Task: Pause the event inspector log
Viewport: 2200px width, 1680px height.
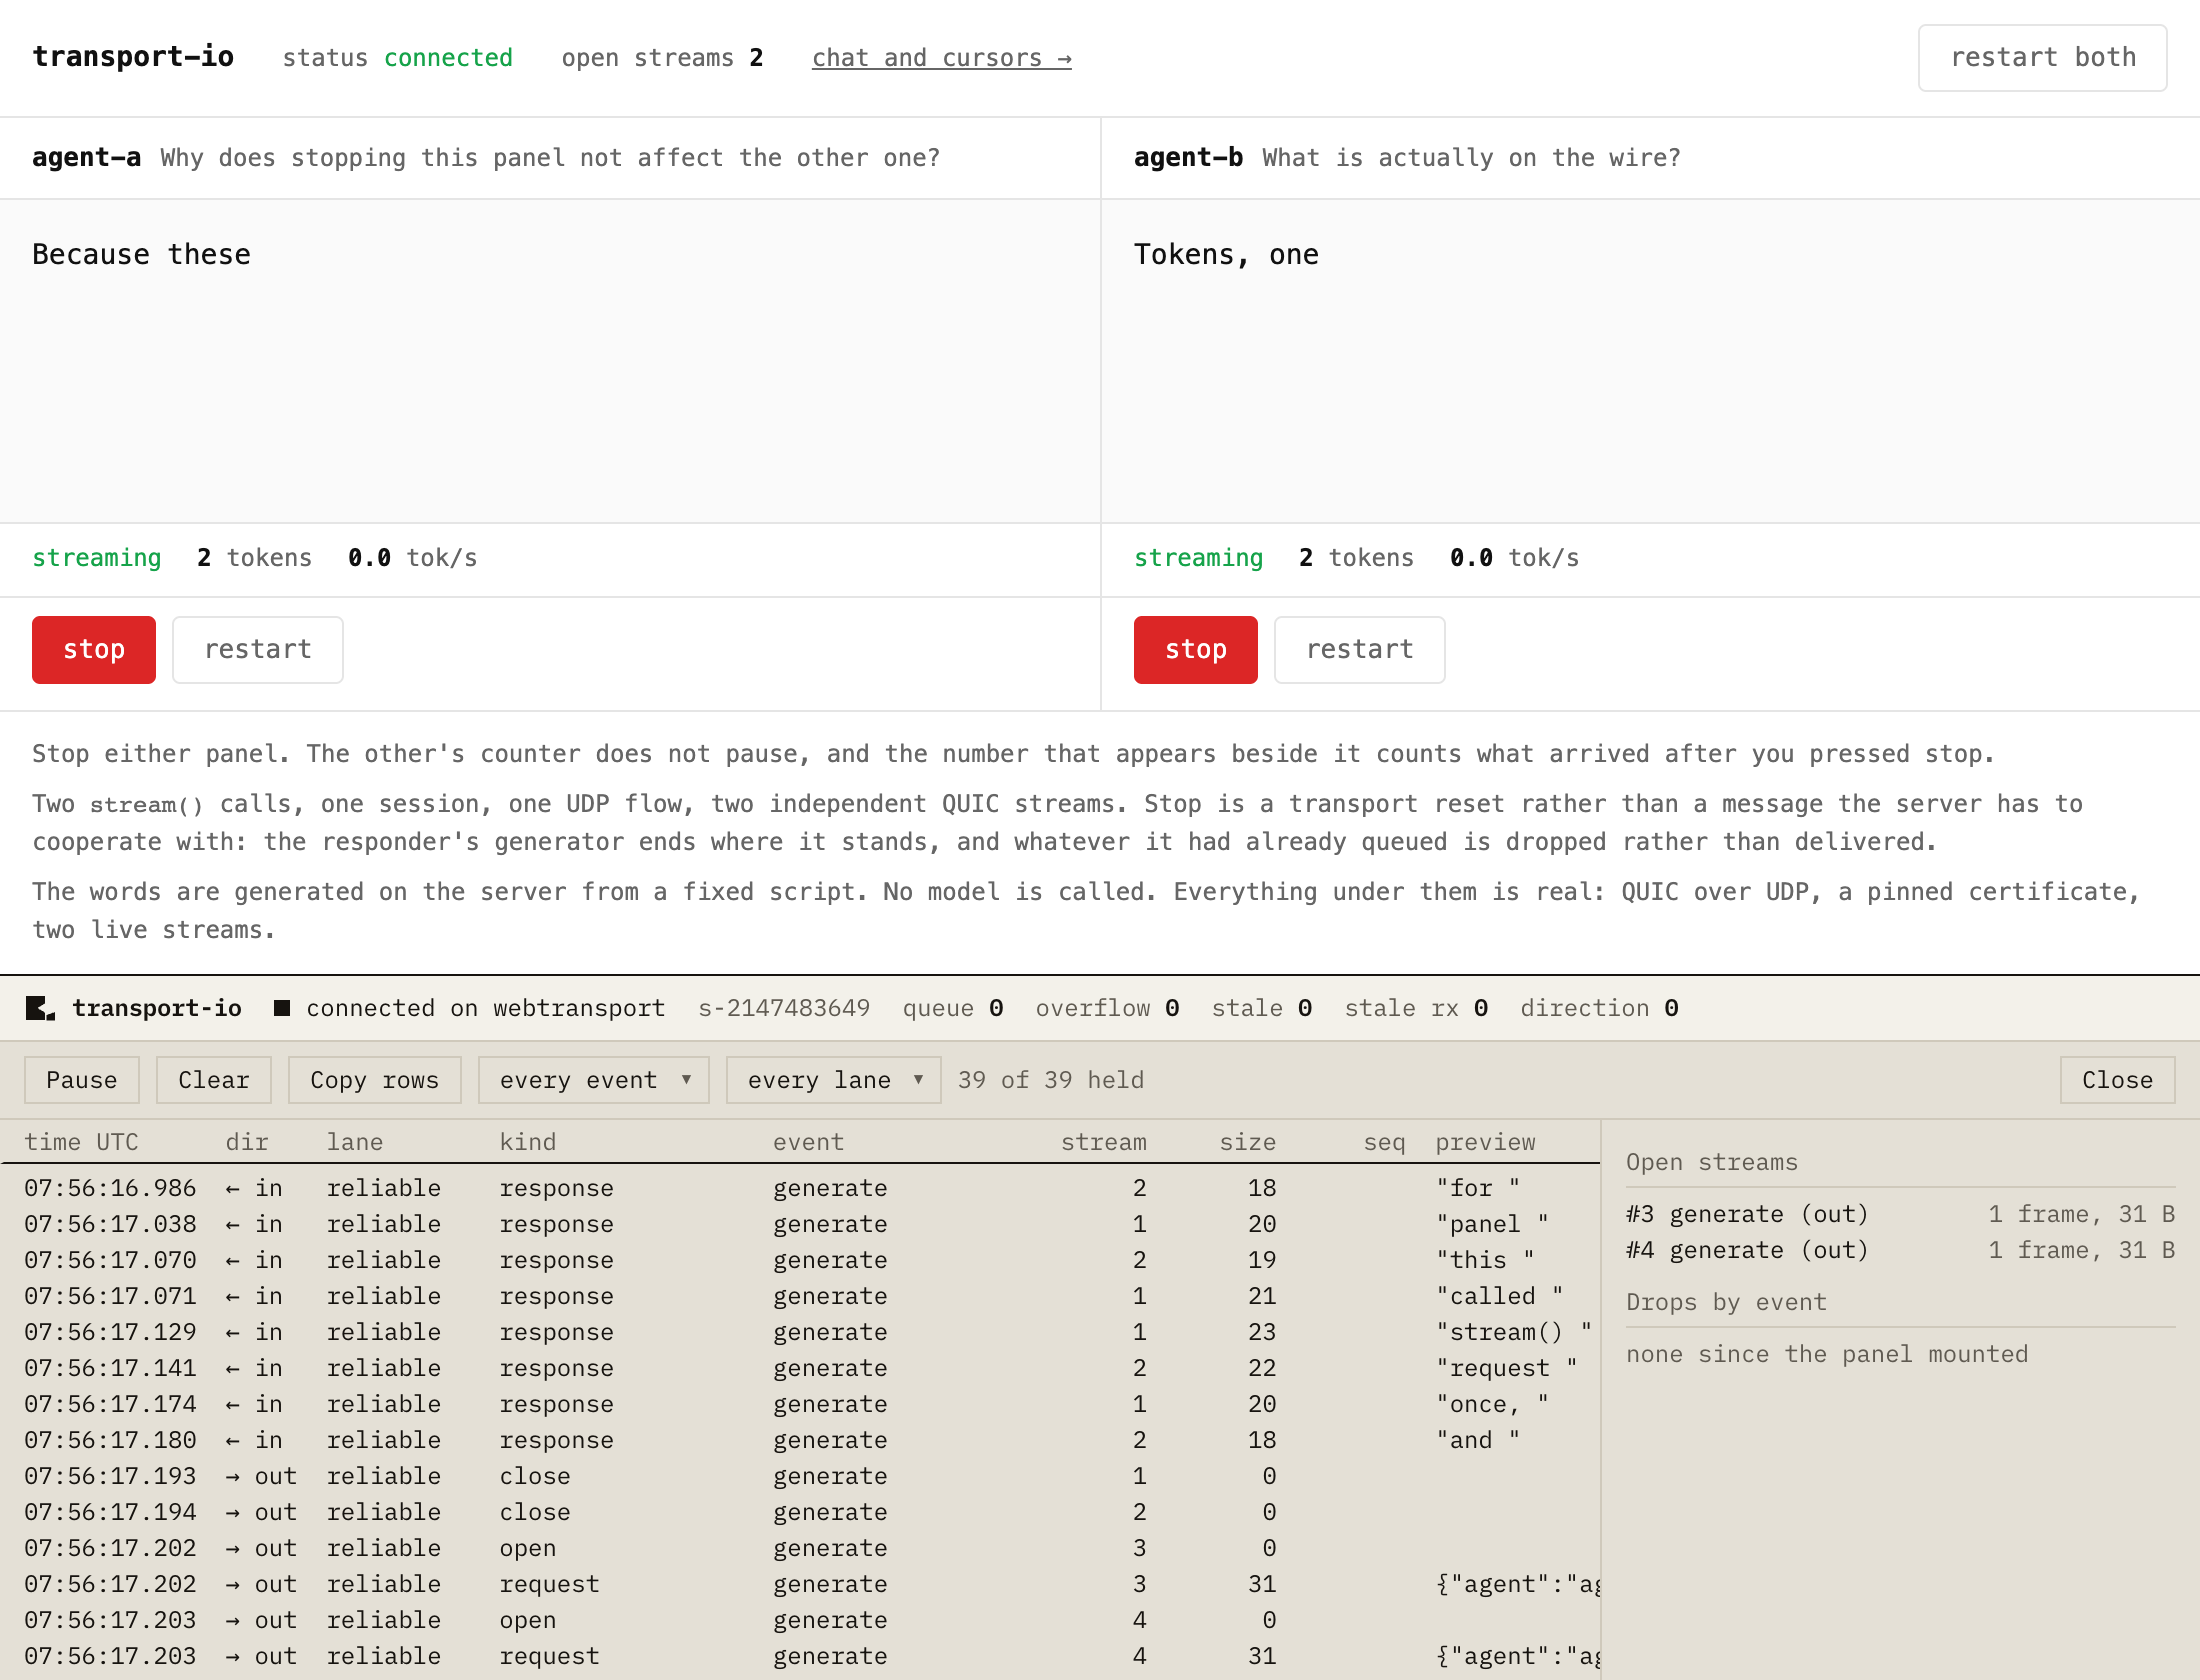Action: pos(82,1080)
